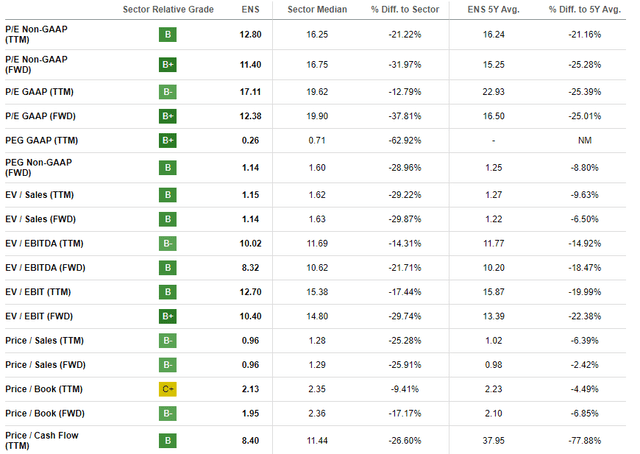The height and width of the screenshot is (454, 640).
Task: Click the 5Y average value 22.93
Action: click(493, 92)
